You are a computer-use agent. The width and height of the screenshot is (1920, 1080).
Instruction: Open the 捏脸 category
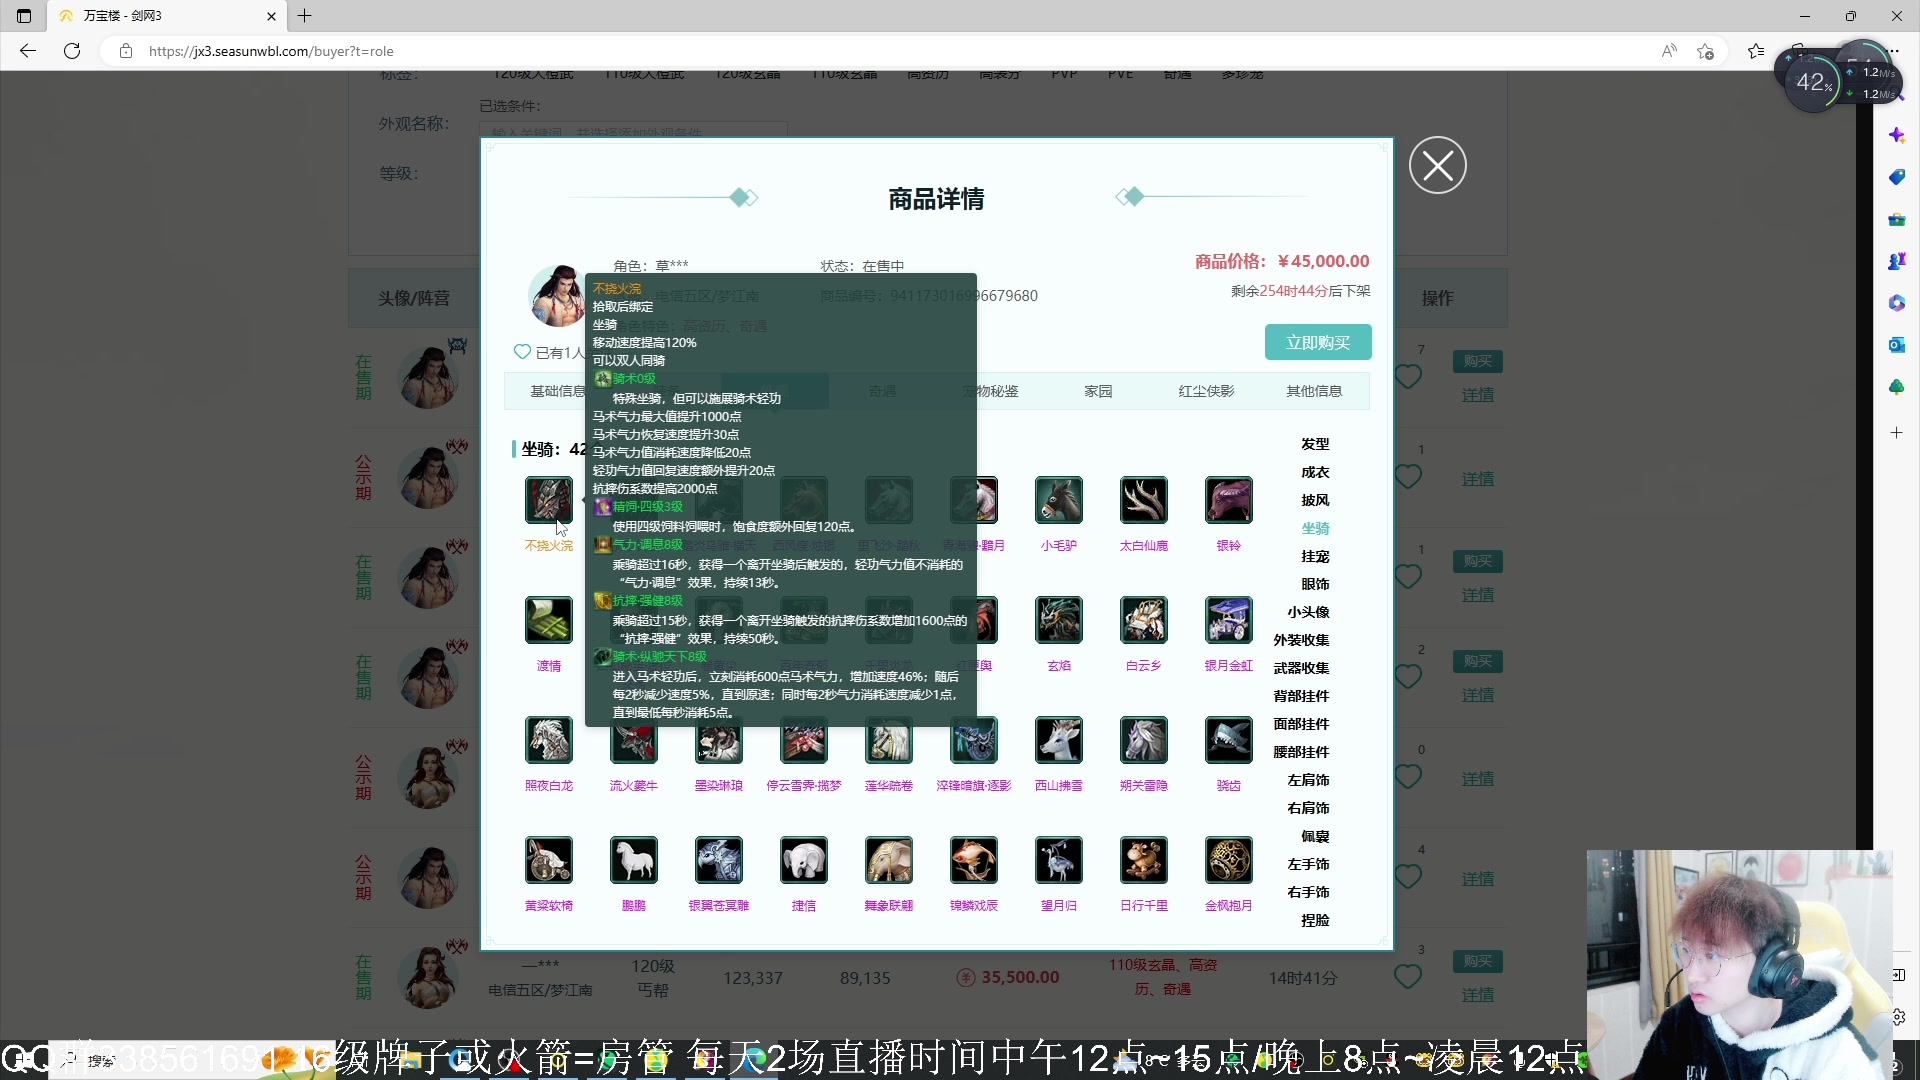click(1315, 920)
